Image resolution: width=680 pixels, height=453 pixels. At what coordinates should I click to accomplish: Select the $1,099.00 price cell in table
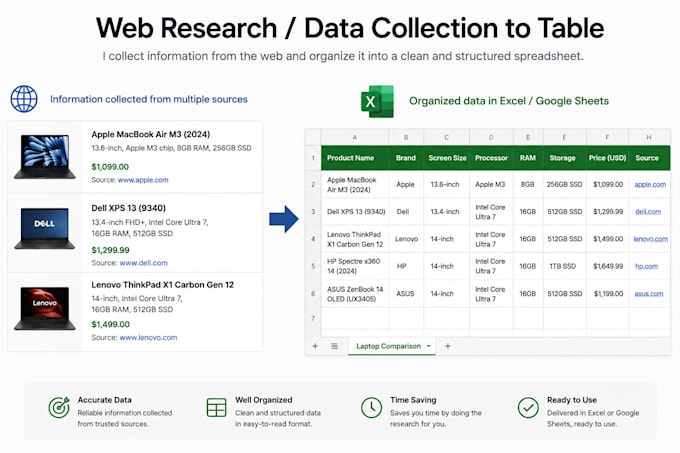tap(607, 184)
